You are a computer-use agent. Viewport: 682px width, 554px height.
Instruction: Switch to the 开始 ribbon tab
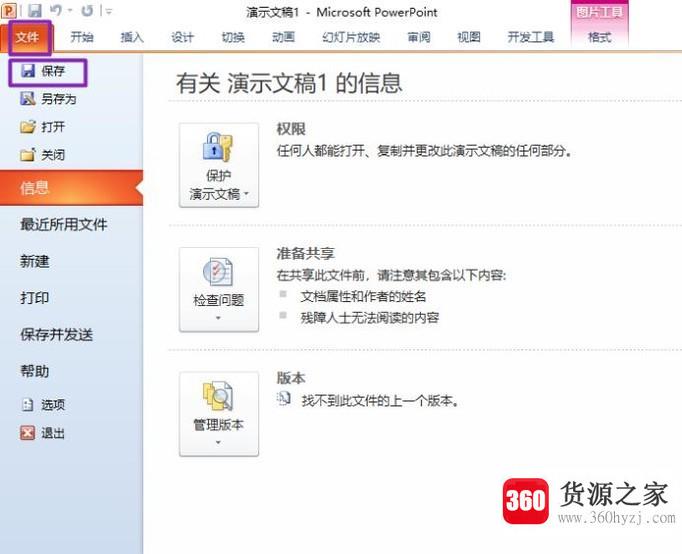[x=82, y=37]
